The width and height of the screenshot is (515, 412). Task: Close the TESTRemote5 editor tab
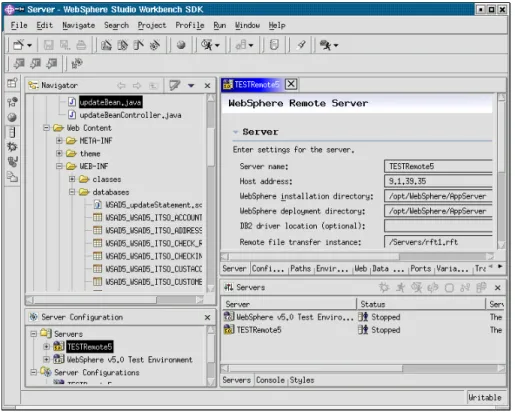291,84
